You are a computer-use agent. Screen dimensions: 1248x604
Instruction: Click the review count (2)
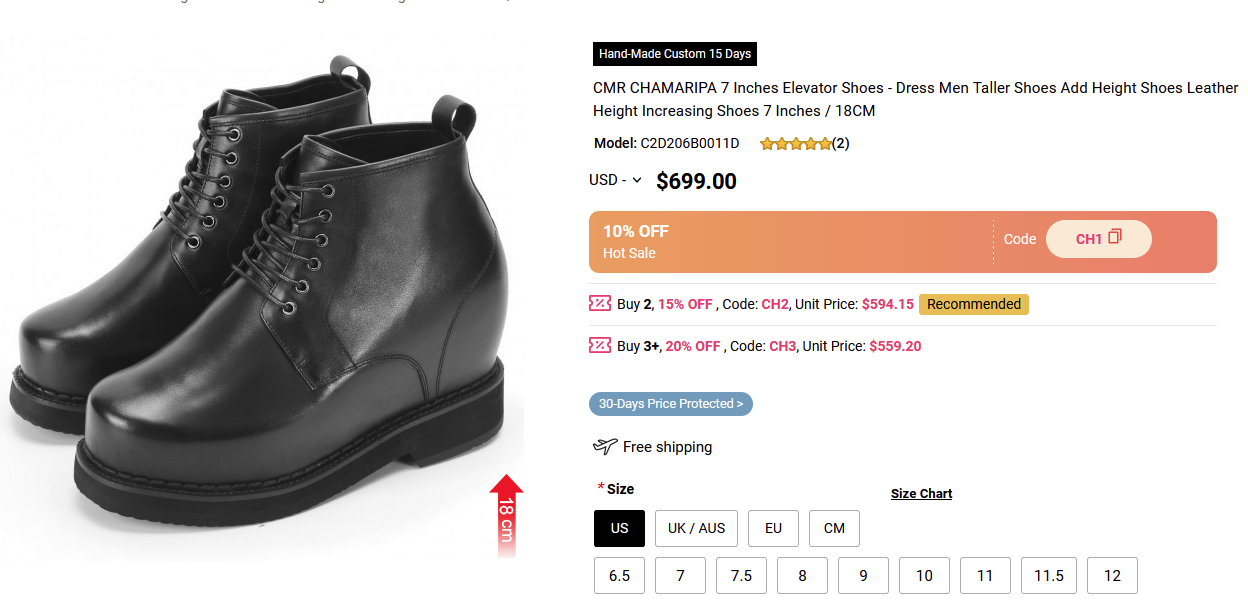click(x=841, y=144)
